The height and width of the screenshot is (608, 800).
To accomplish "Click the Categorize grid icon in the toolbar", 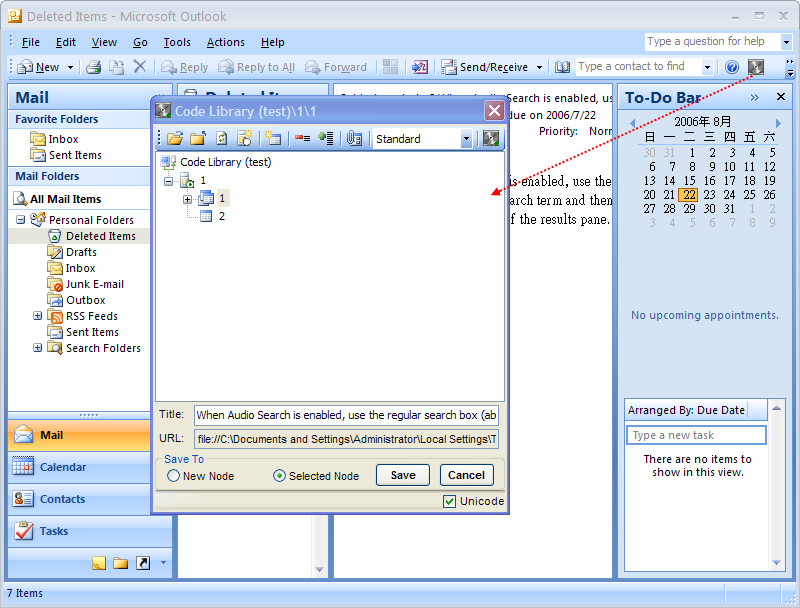I will pos(390,67).
